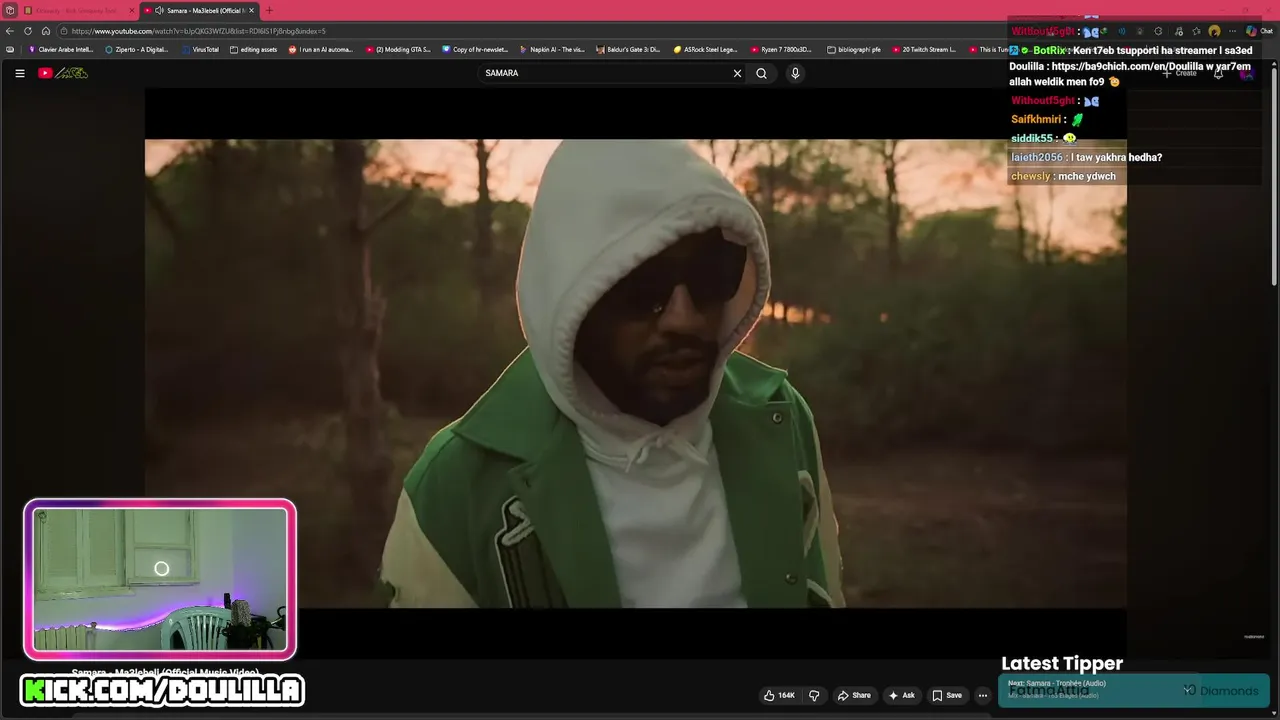
Task: Open the Napkin AI bookmark
Action: pyautogui.click(x=552, y=49)
